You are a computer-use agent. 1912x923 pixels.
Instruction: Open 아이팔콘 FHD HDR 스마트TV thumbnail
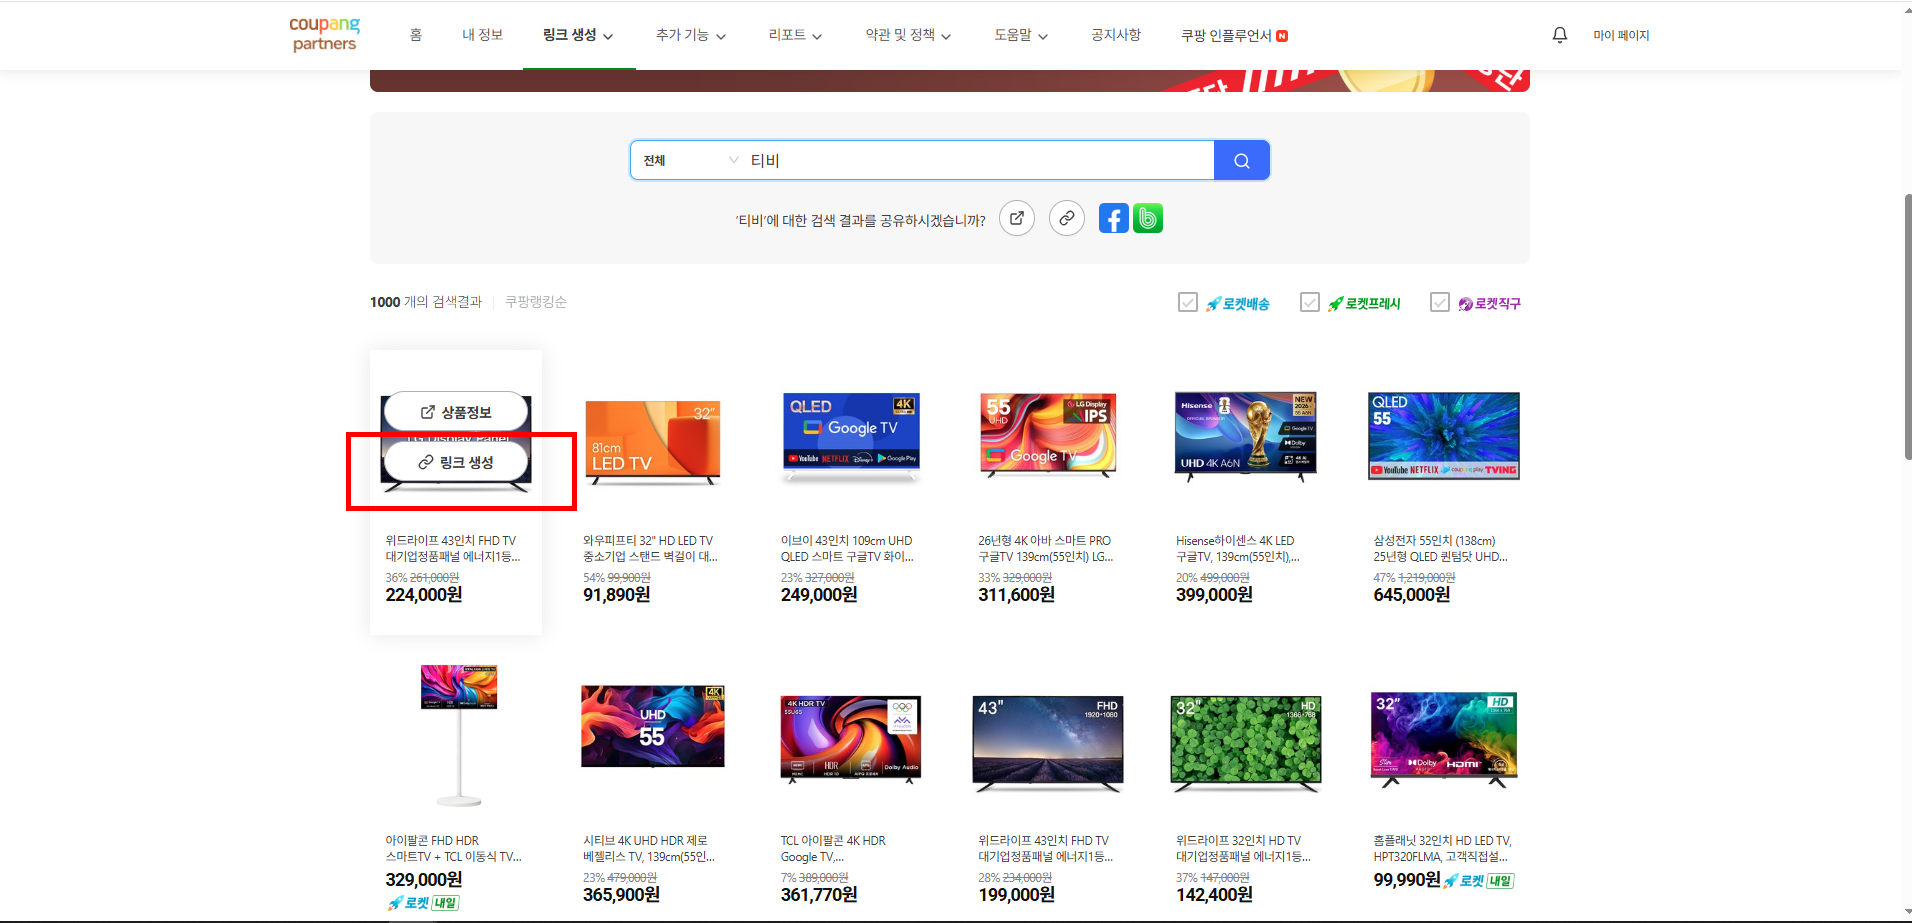459,736
